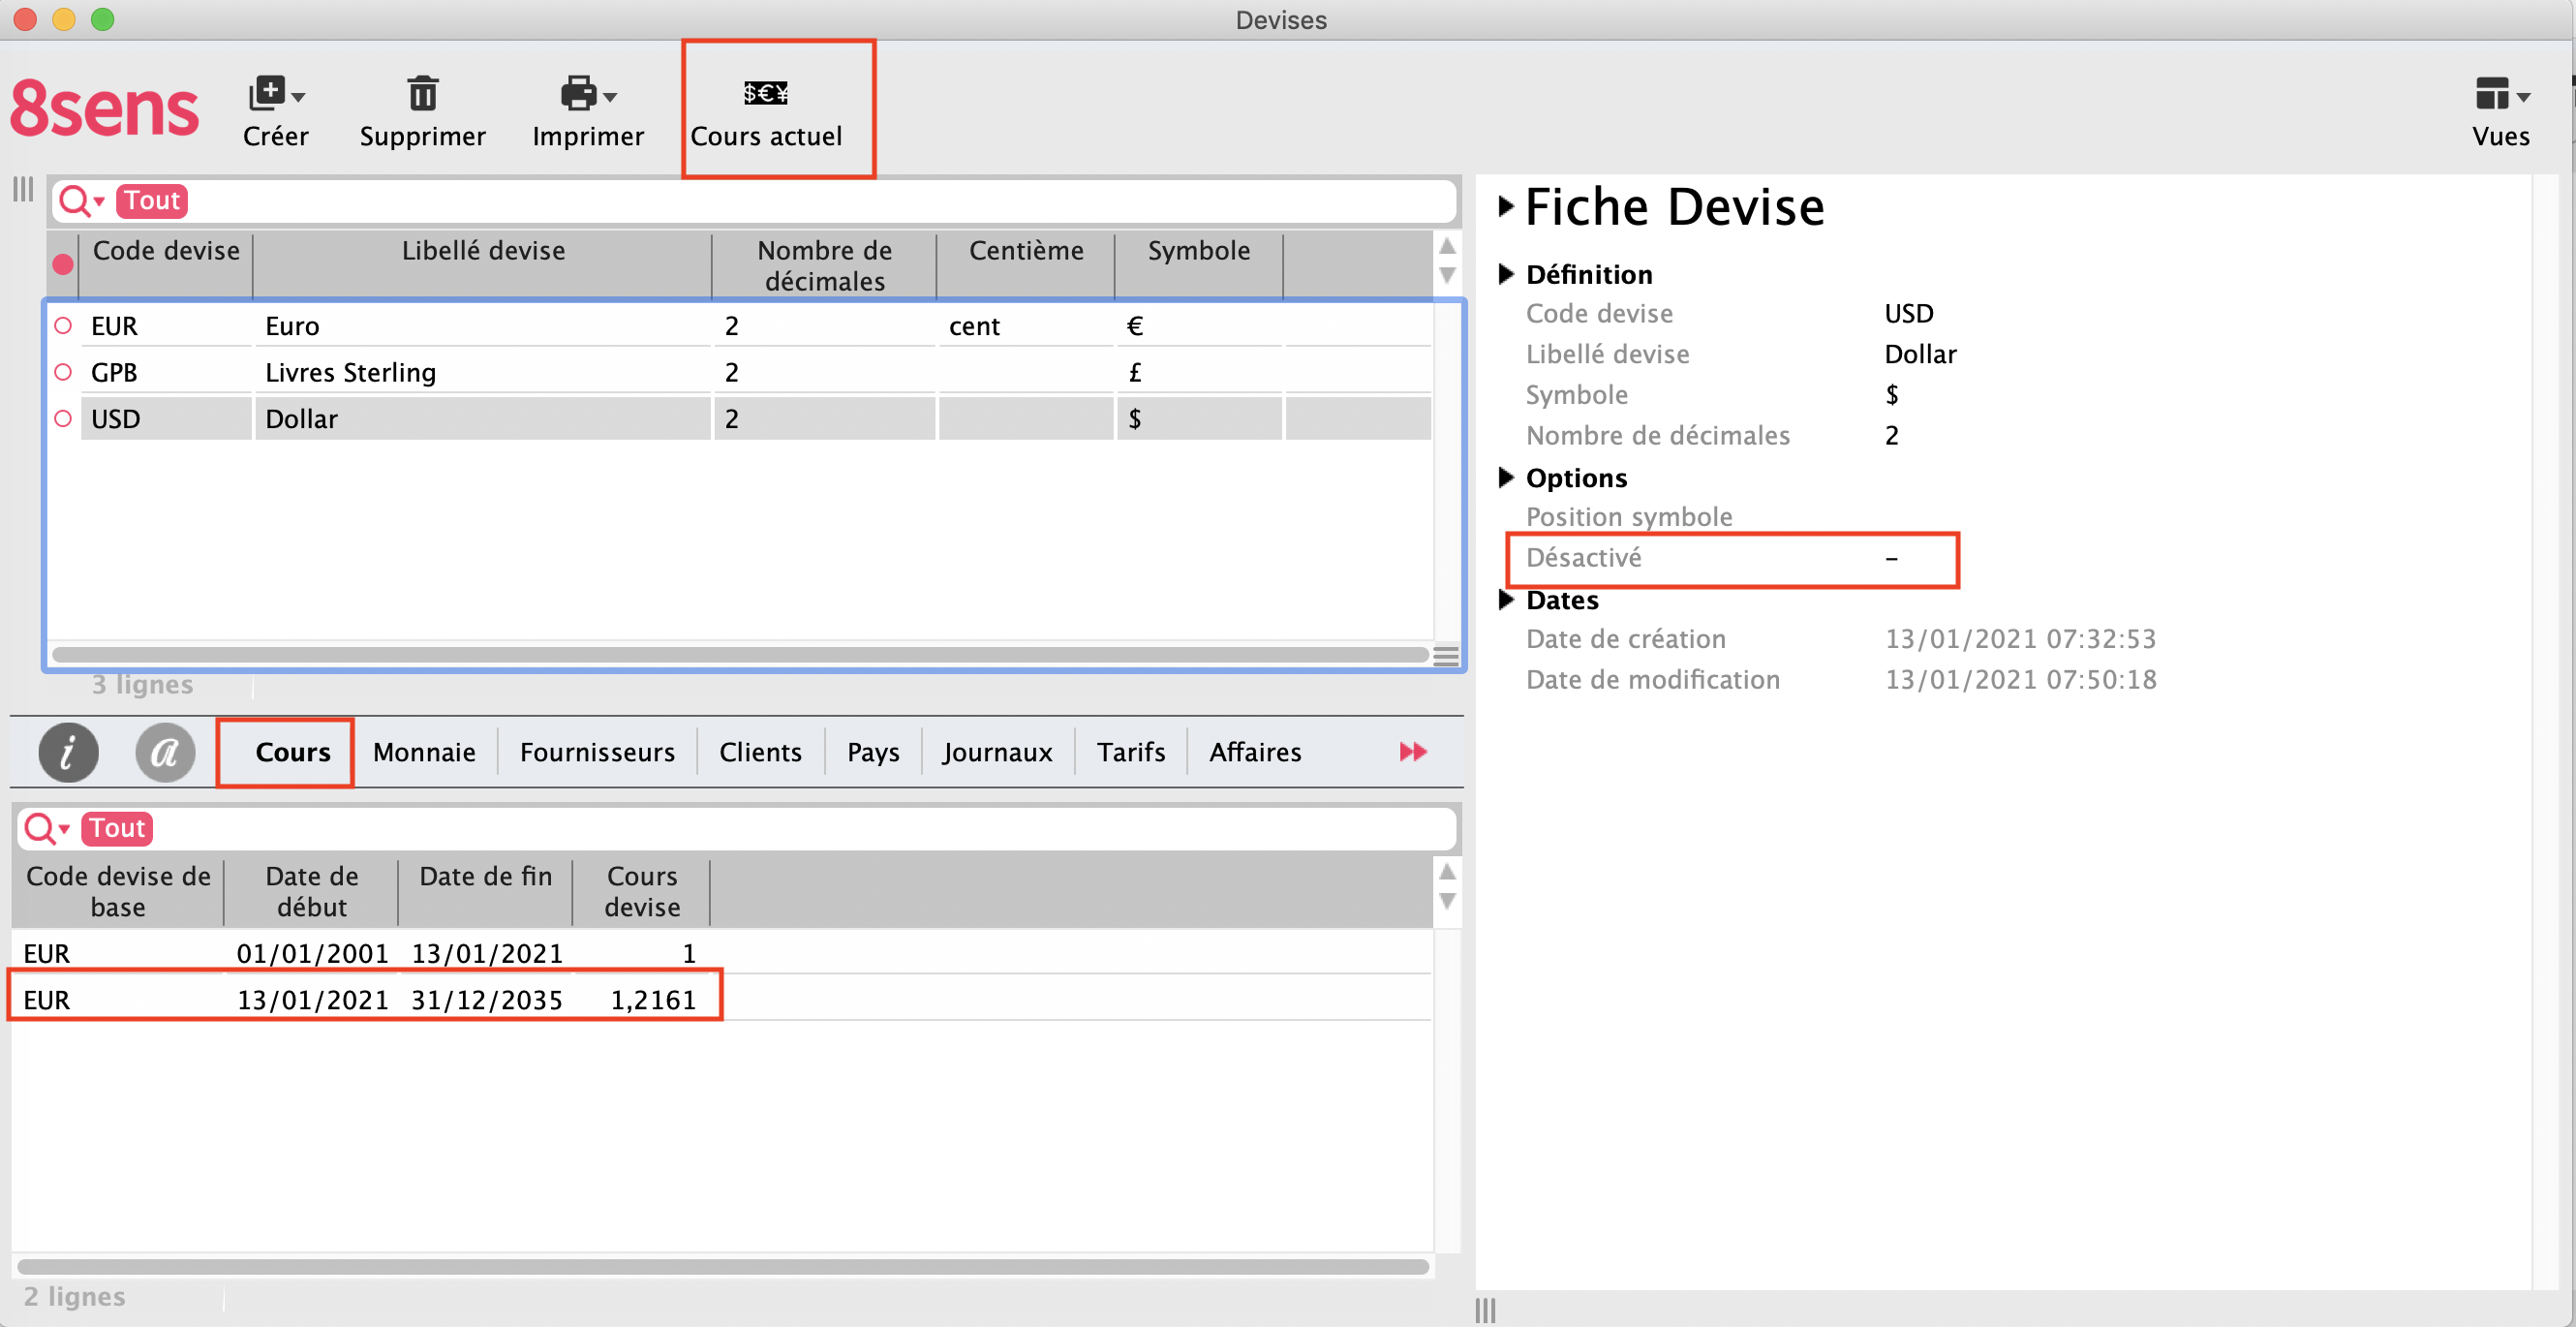Image resolution: width=2576 pixels, height=1327 pixels.
Task: Click the Imprimer printer icon
Action: pos(579,93)
